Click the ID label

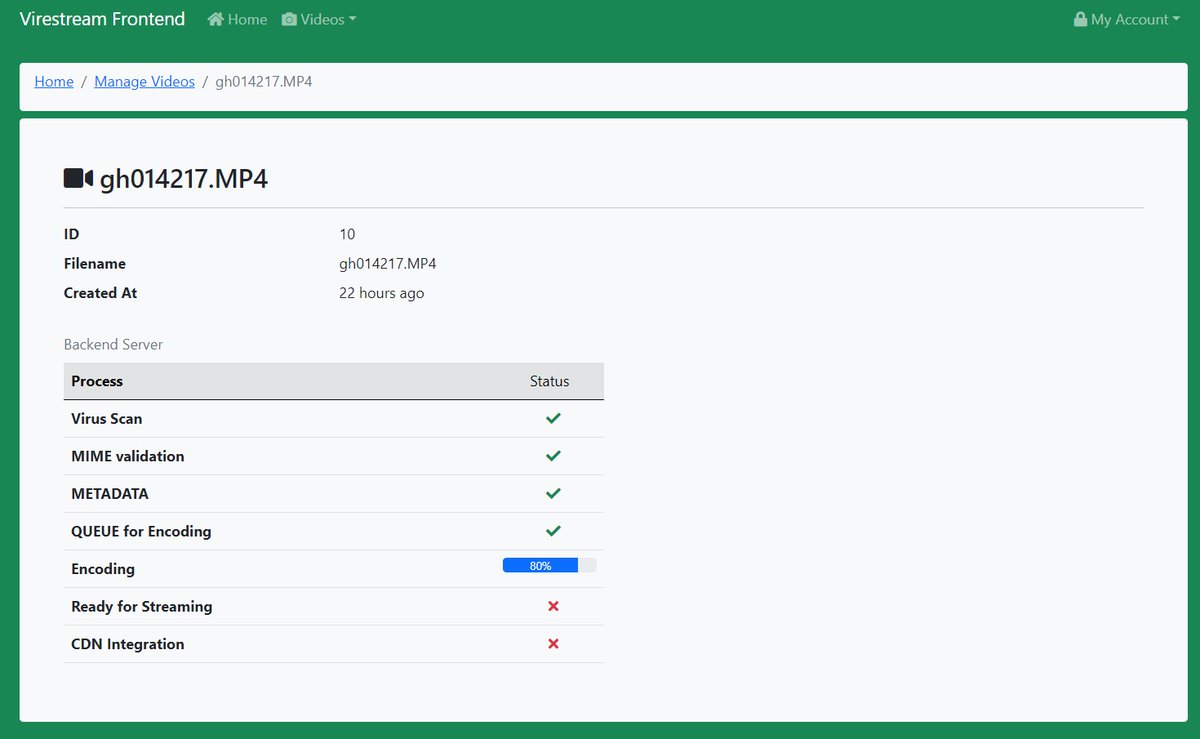coord(71,234)
